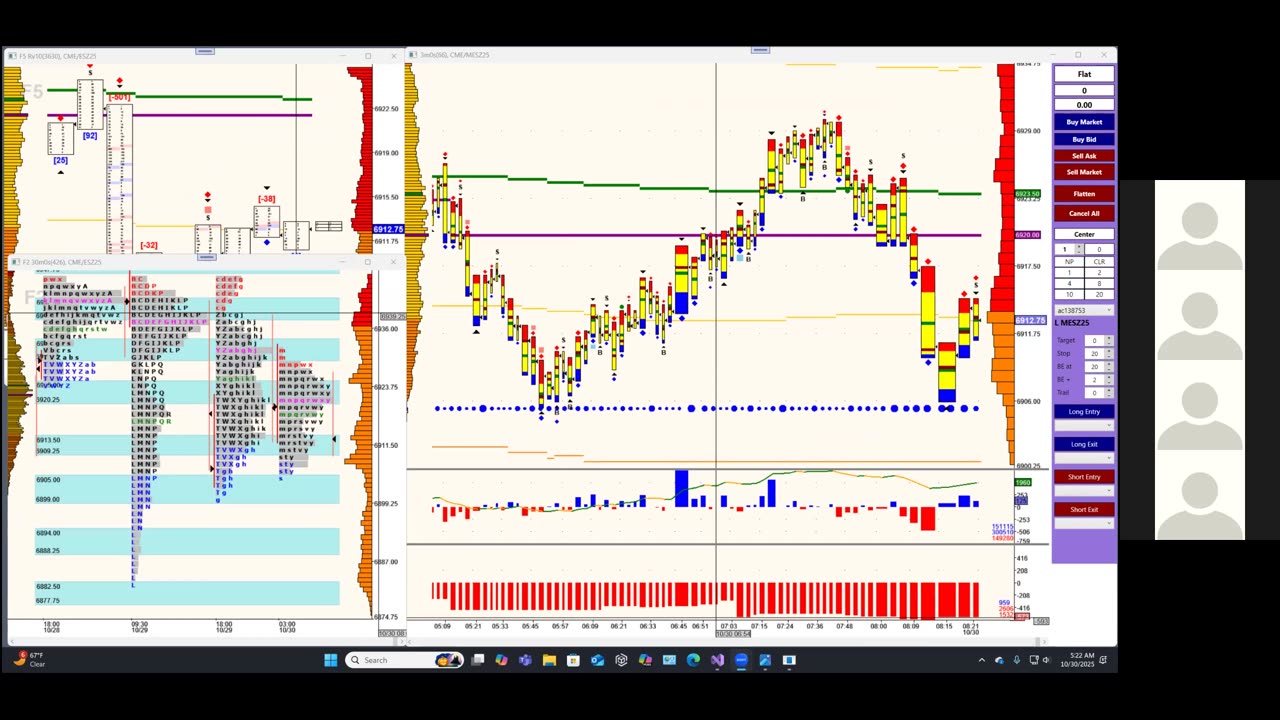Click 6913.50 in the TPO chart
Image resolution: width=1280 pixels, height=720 pixels.
coord(48,440)
